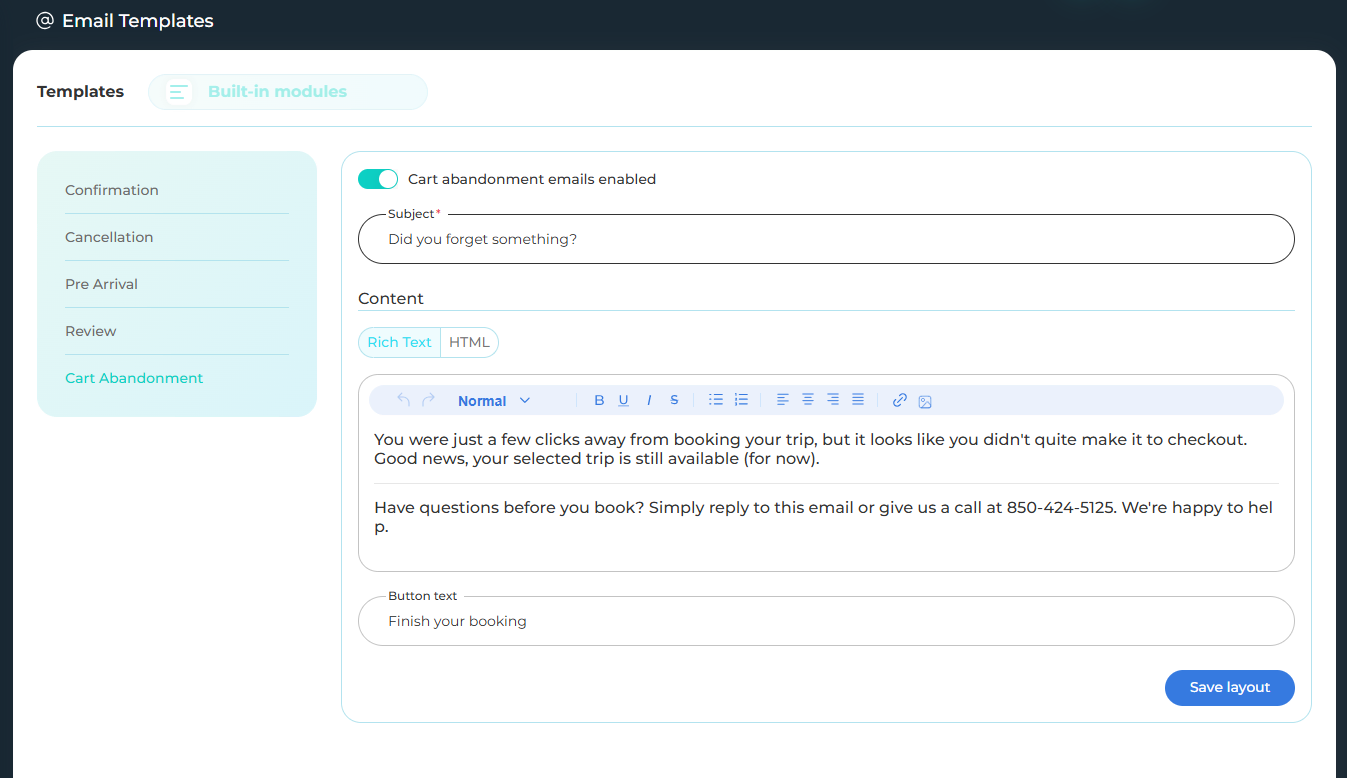
Task: Toggle bold formatting
Action: pyautogui.click(x=599, y=400)
